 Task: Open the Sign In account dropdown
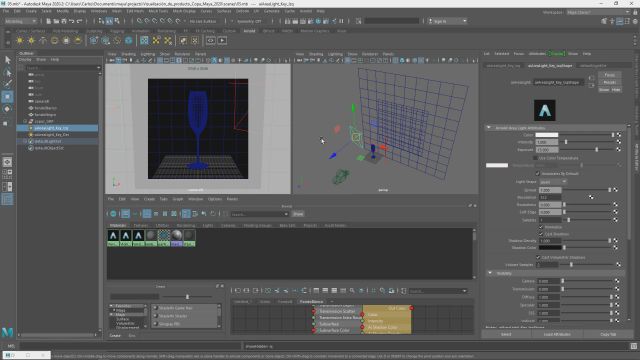tap(447, 21)
